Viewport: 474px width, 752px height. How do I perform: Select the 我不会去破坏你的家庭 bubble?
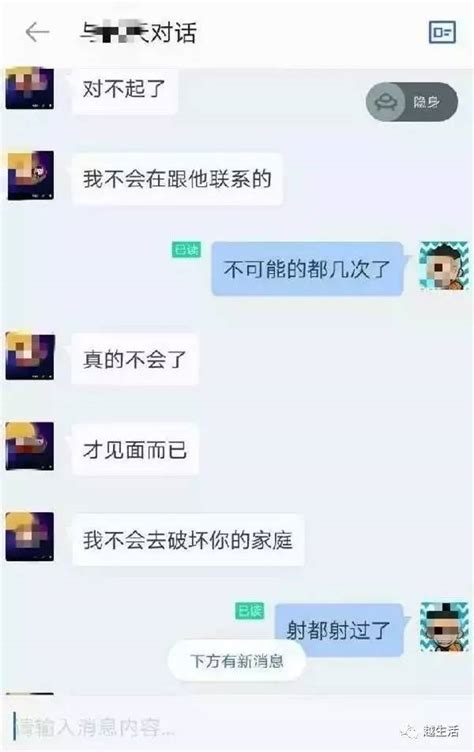pos(188,540)
